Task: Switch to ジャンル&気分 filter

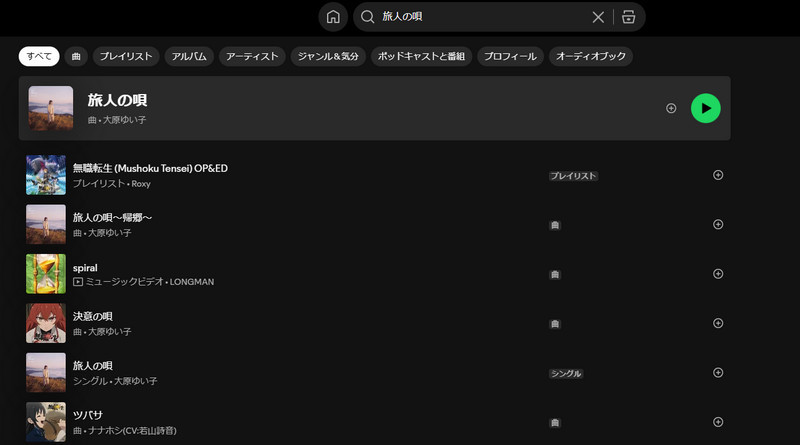Action: pos(328,56)
